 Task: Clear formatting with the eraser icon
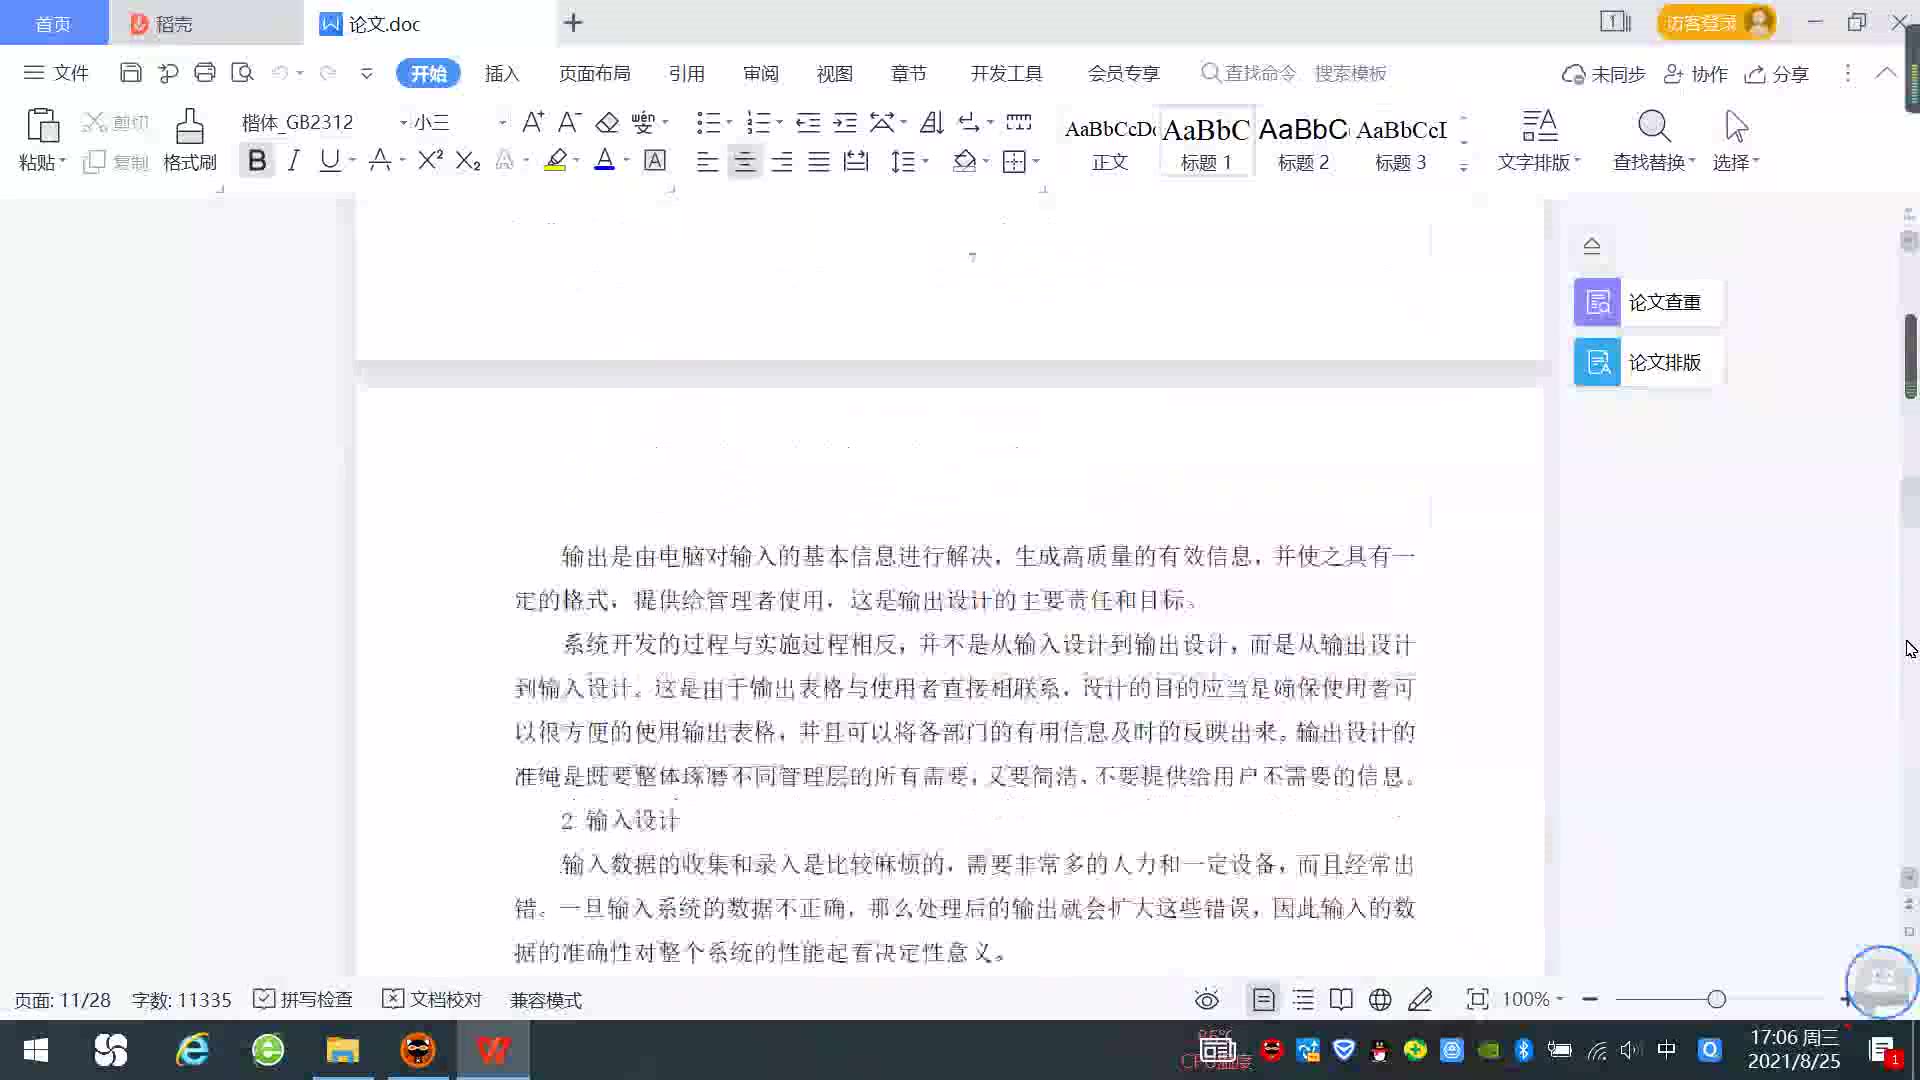(x=607, y=122)
